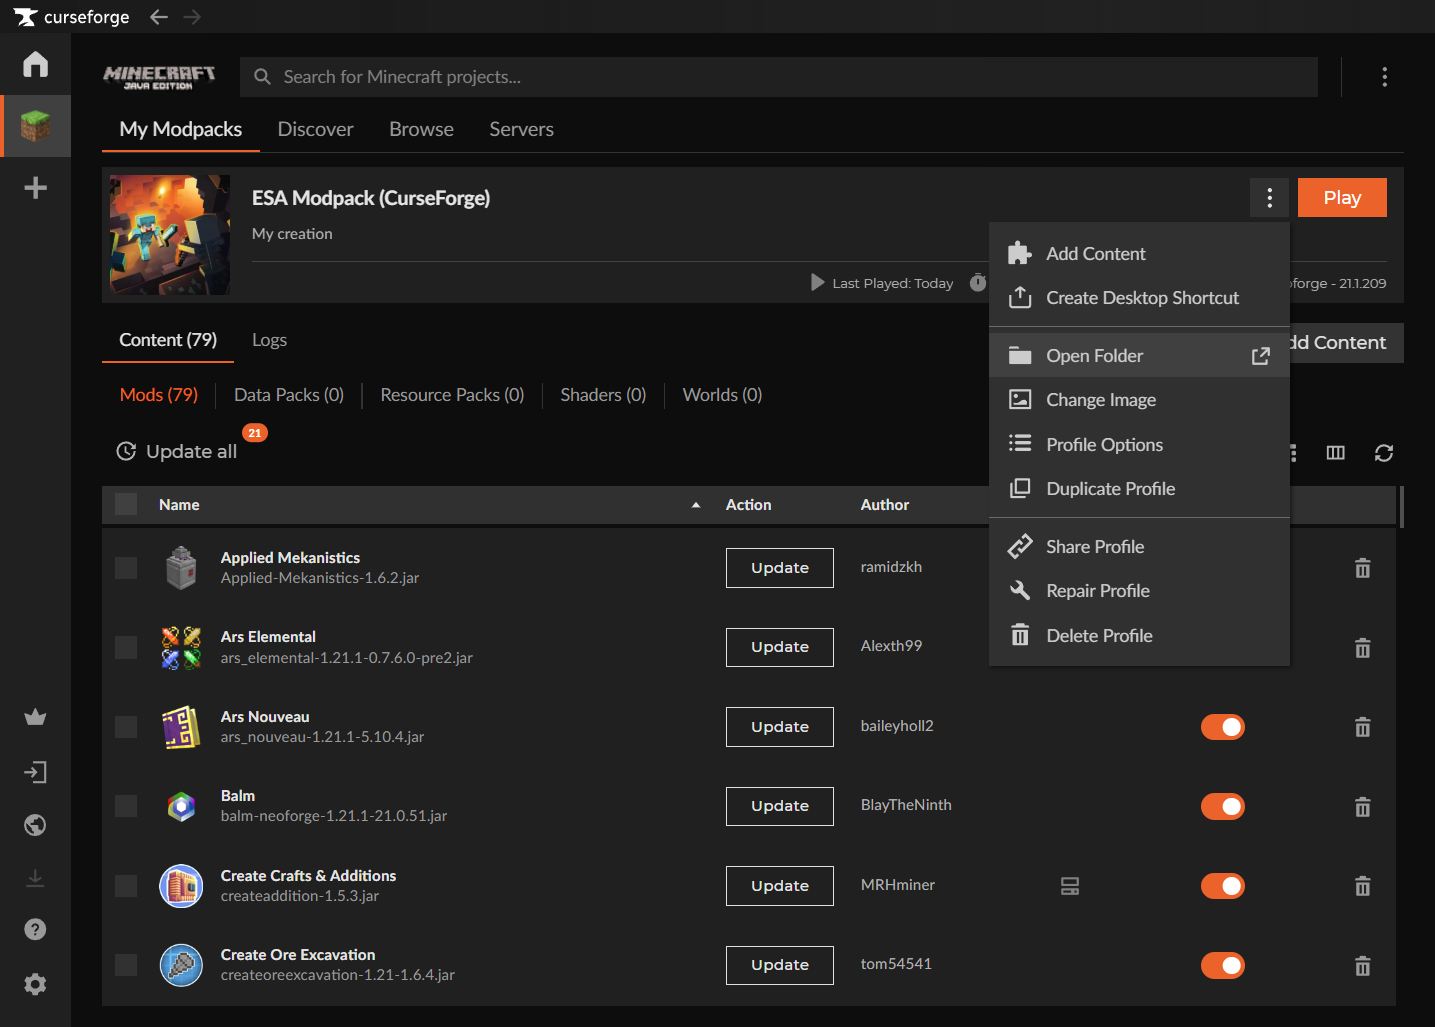Disable the Ars Nouveau mod toggle
1435x1027 pixels.
(x=1222, y=727)
